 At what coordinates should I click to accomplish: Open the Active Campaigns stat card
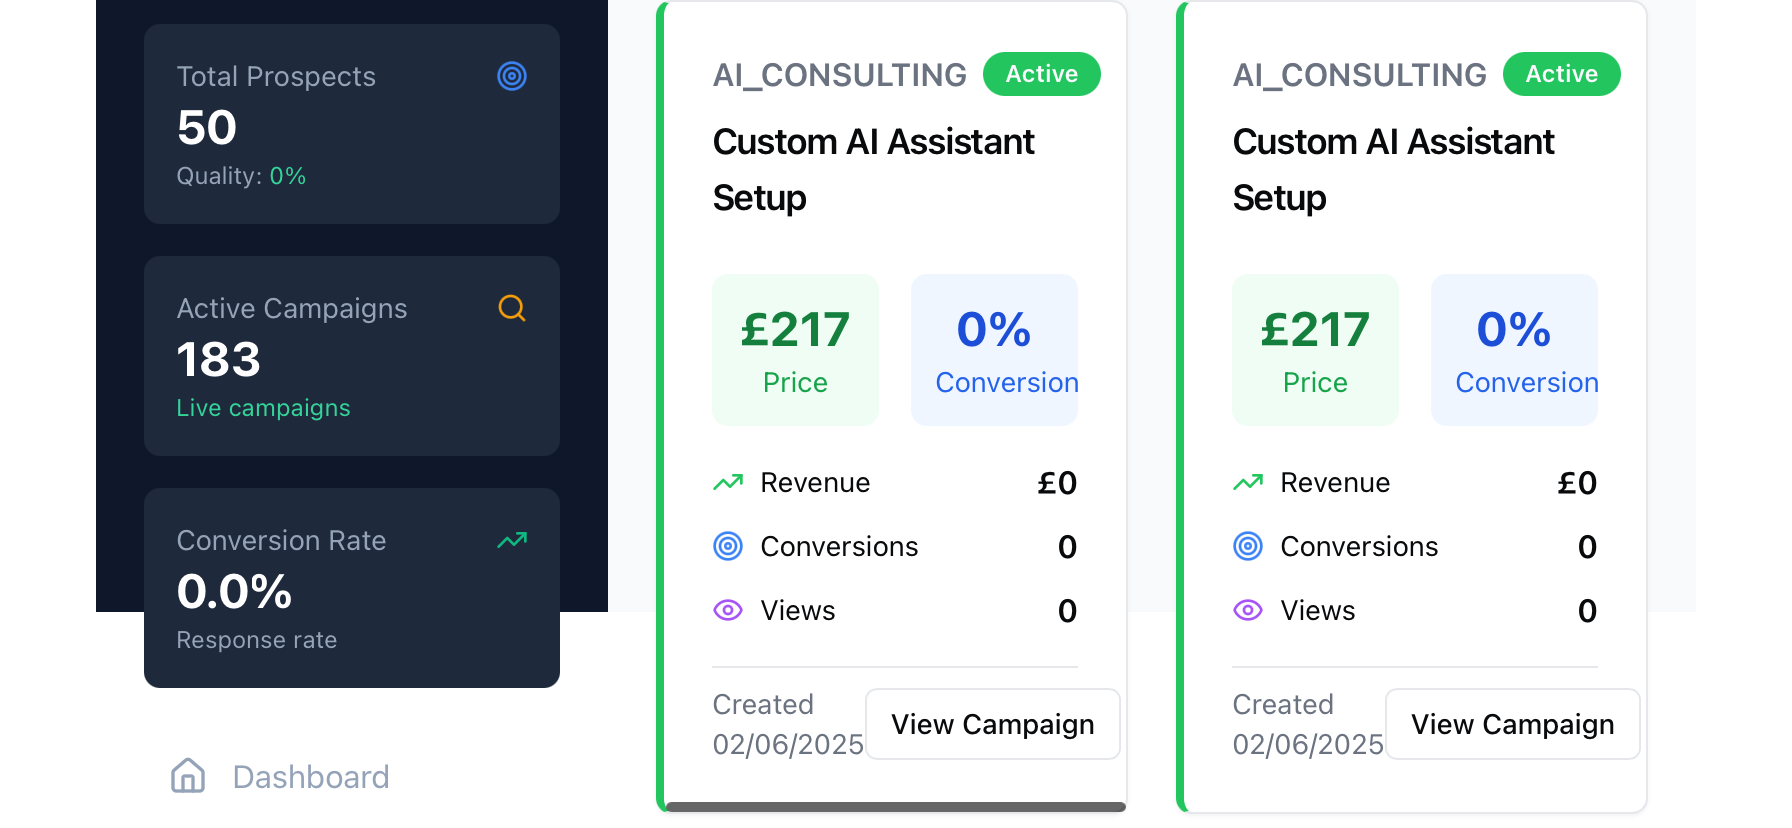(352, 356)
